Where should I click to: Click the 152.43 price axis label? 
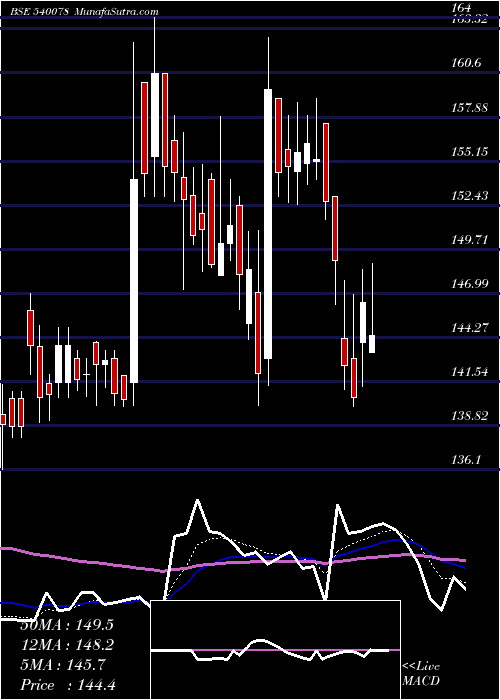pos(469,196)
